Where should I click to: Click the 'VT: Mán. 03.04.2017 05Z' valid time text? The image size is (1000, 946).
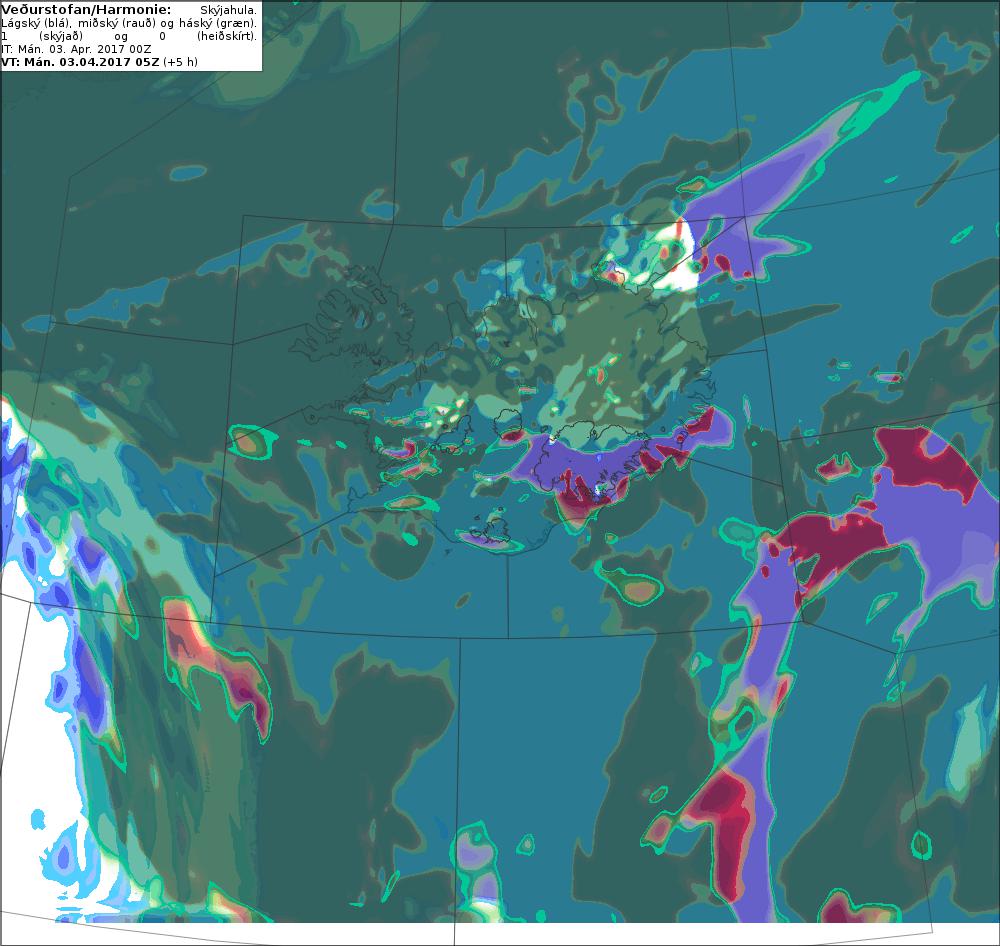(80, 62)
